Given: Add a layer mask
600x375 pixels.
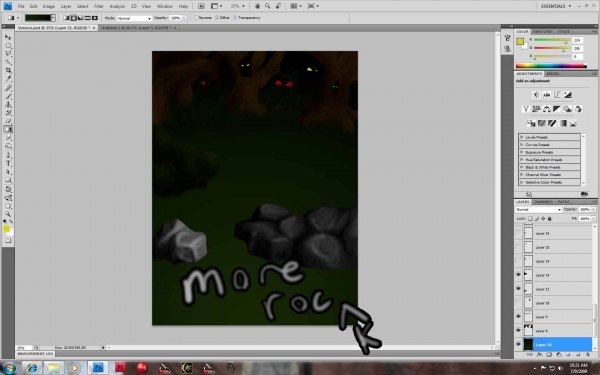Looking at the screenshot, I should point(549,355).
